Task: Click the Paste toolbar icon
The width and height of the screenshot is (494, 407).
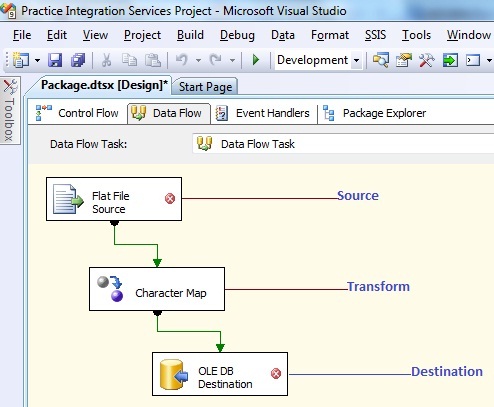Action: 153,60
